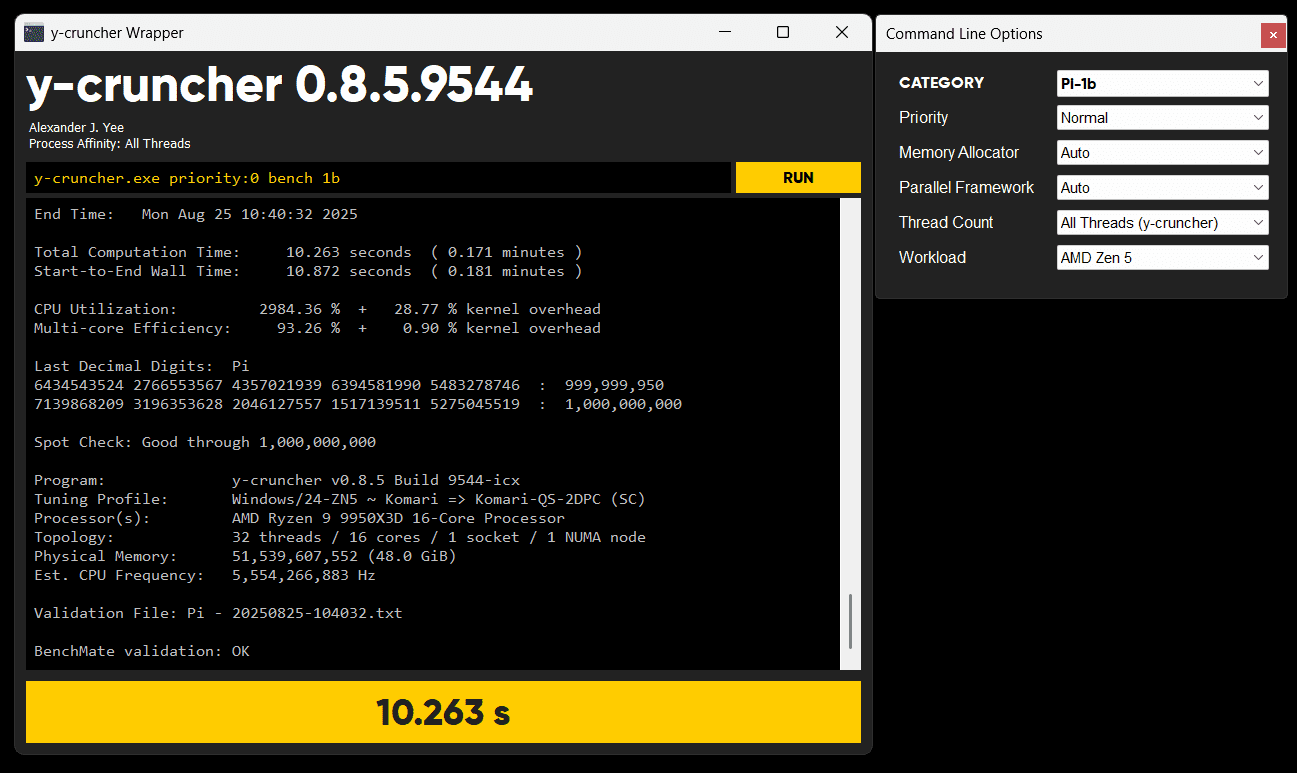The height and width of the screenshot is (773, 1297).
Task: Close the y-cruncher Wrapper window
Action: point(842,33)
